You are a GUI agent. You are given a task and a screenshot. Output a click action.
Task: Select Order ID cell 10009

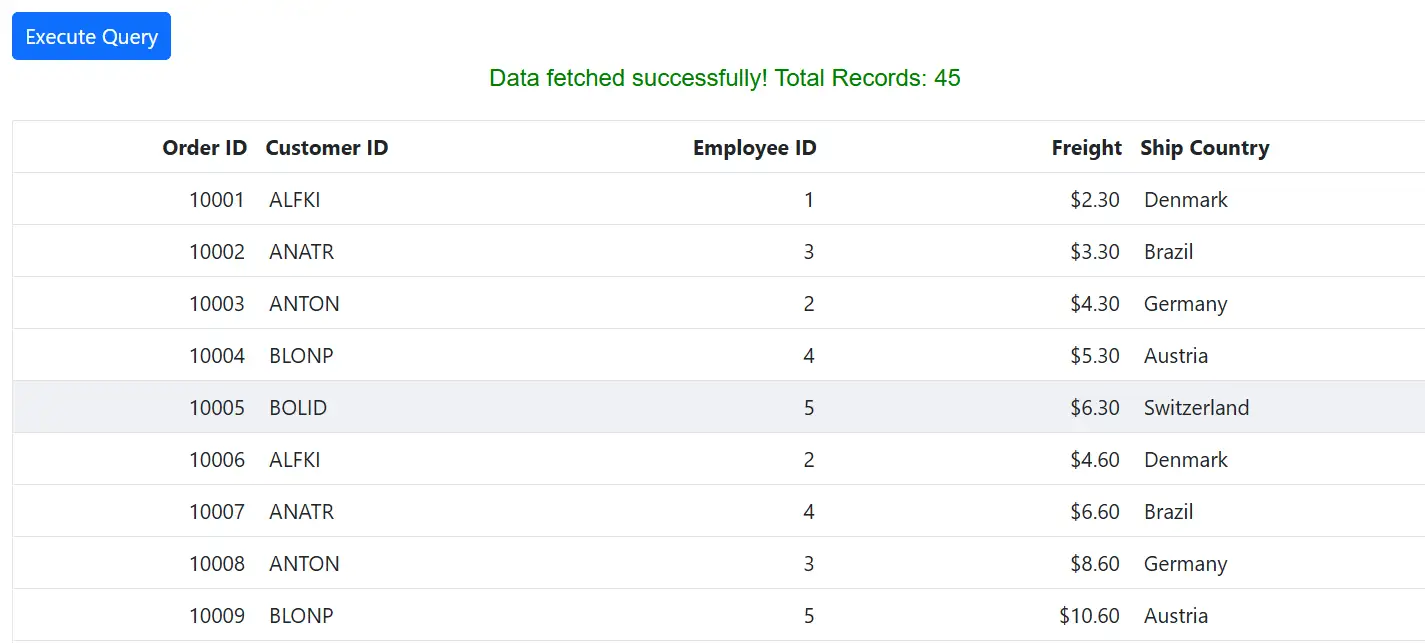(217, 616)
